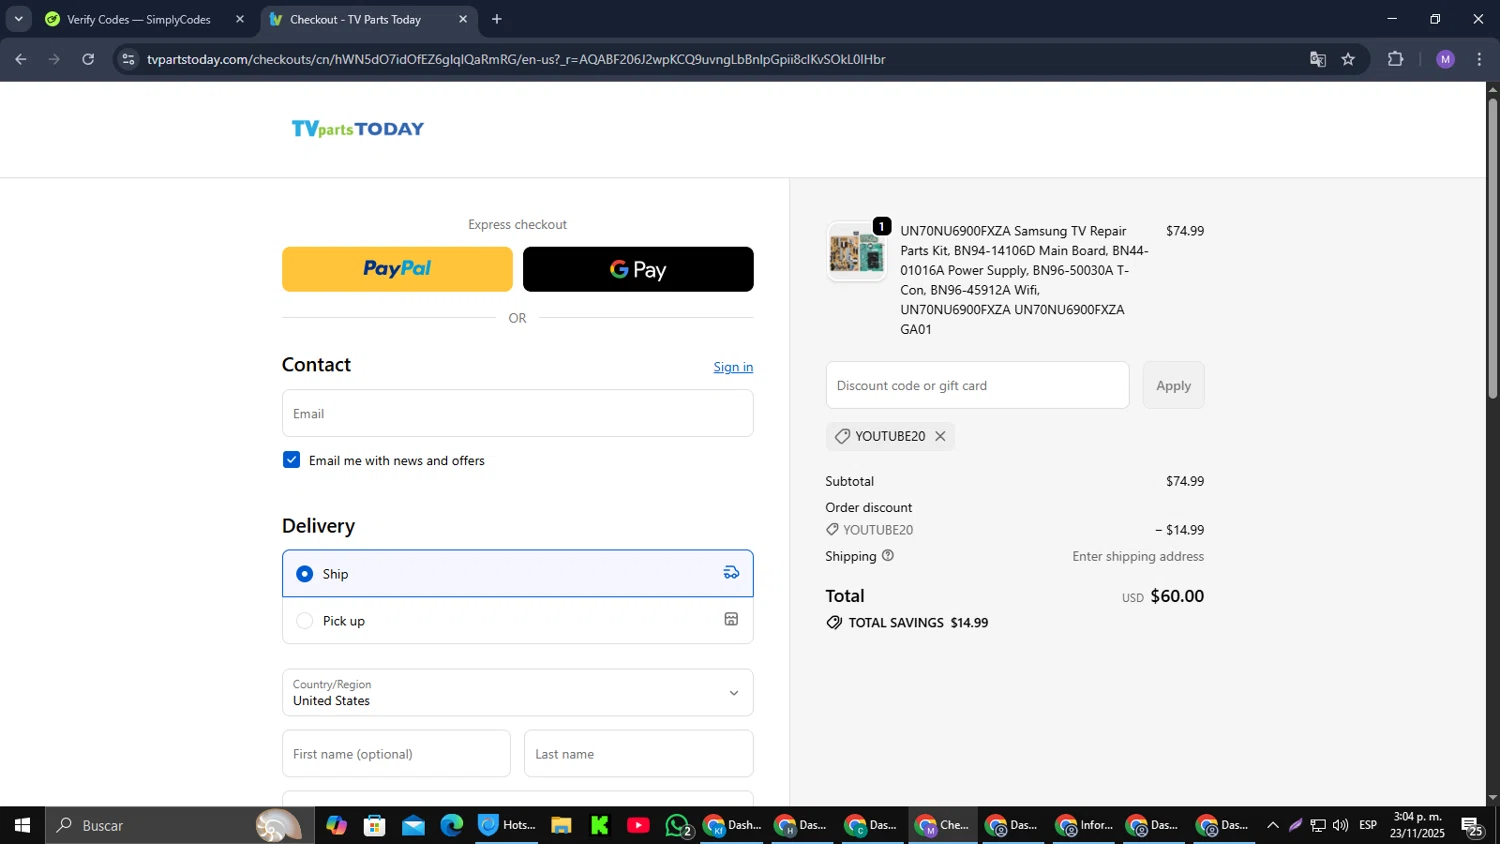The width and height of the screenshot is (1500, 844).
Task: Click the Enter shipping address text
Action: pos(1138,556)
